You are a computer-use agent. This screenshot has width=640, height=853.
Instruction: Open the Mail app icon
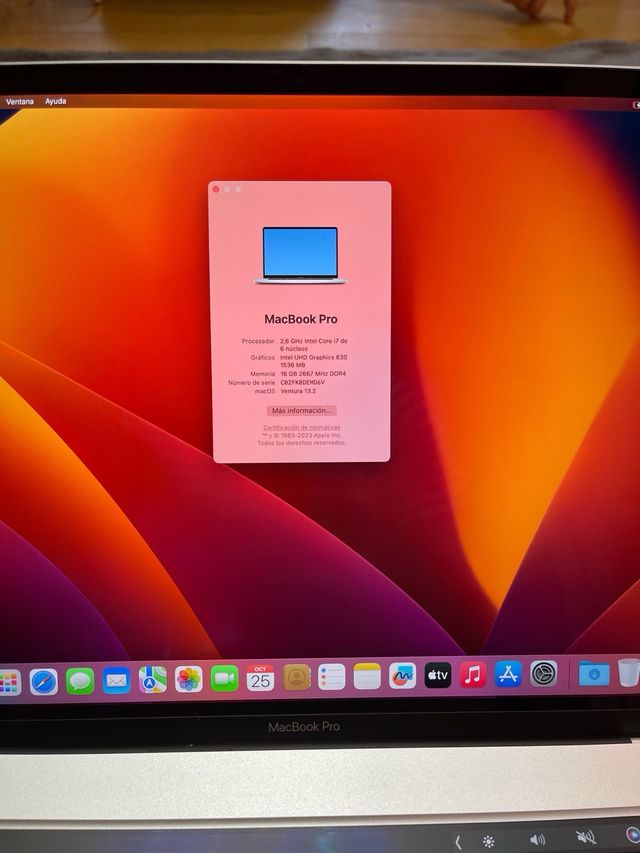click(x=116, y=681)
